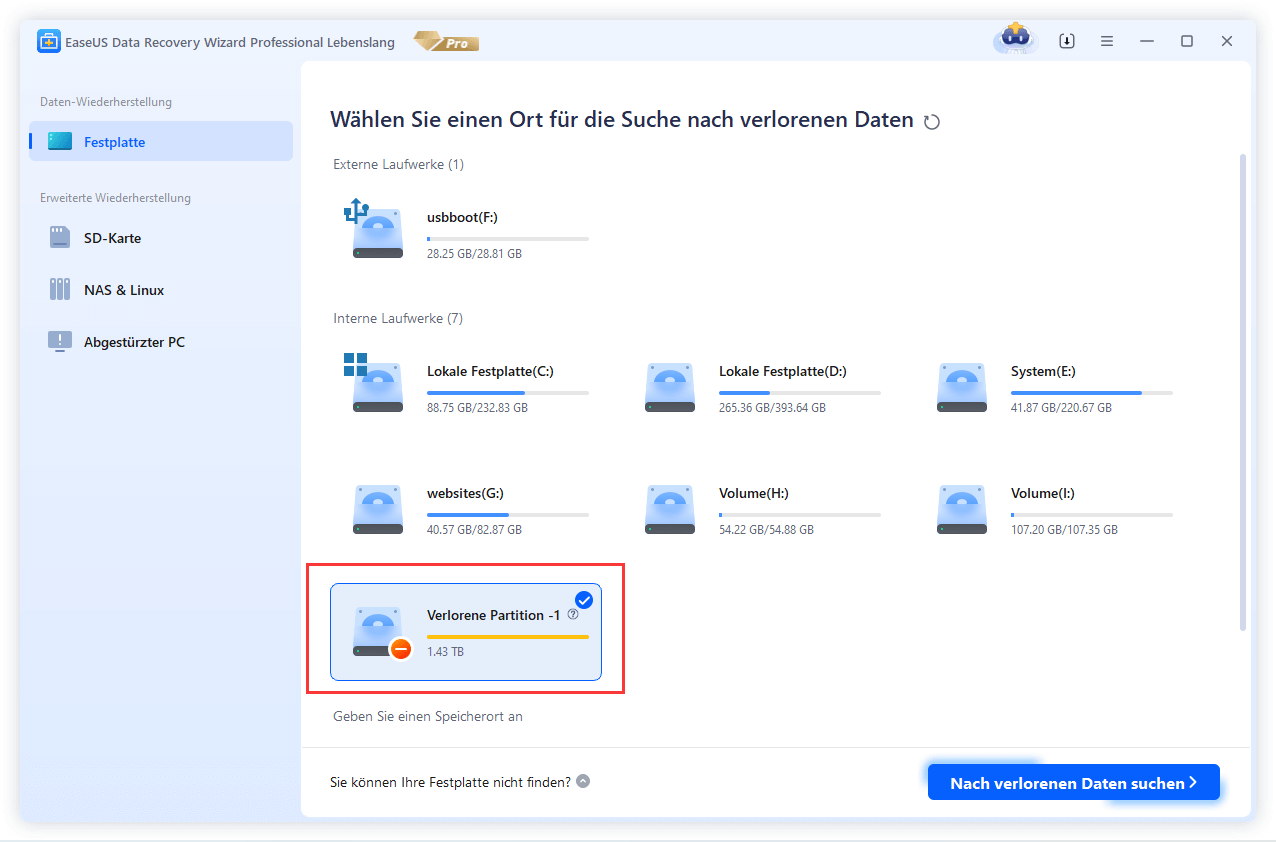Click the NAS & Linux sidebar icon
1276x842 pixels.
(x=60, y=290)
